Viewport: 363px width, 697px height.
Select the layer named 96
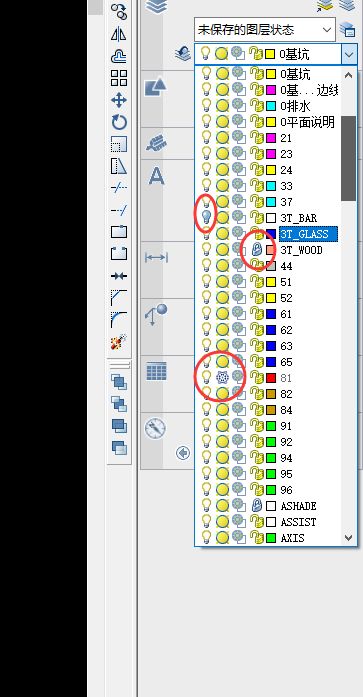coord(287,490)
